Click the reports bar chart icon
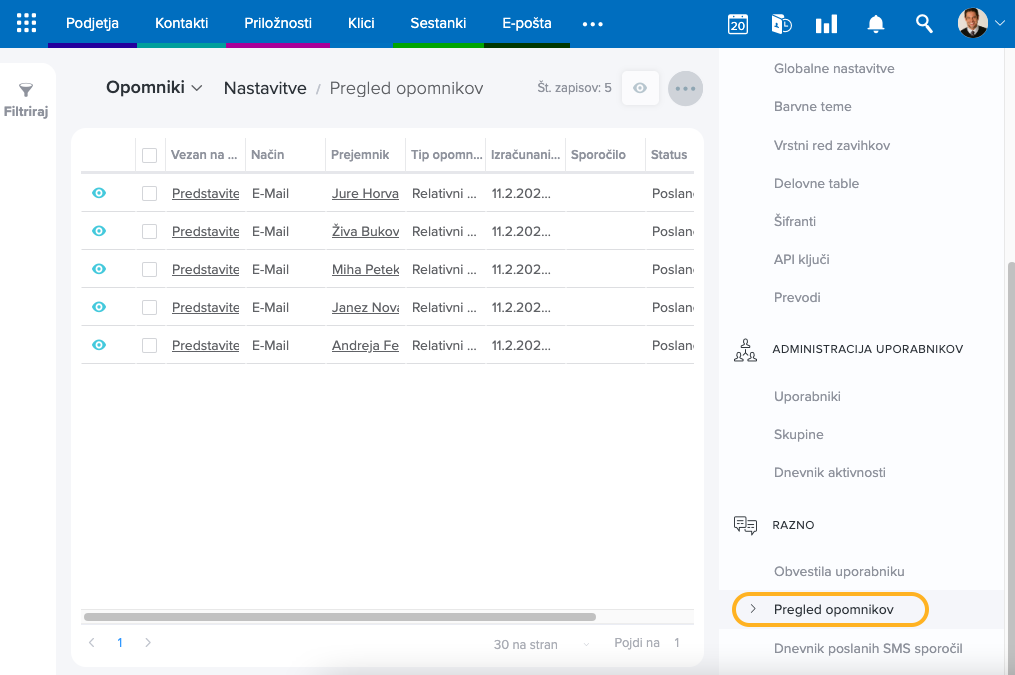The height and width of the screenshot is (675, 1015). click(x=826, y=24)
